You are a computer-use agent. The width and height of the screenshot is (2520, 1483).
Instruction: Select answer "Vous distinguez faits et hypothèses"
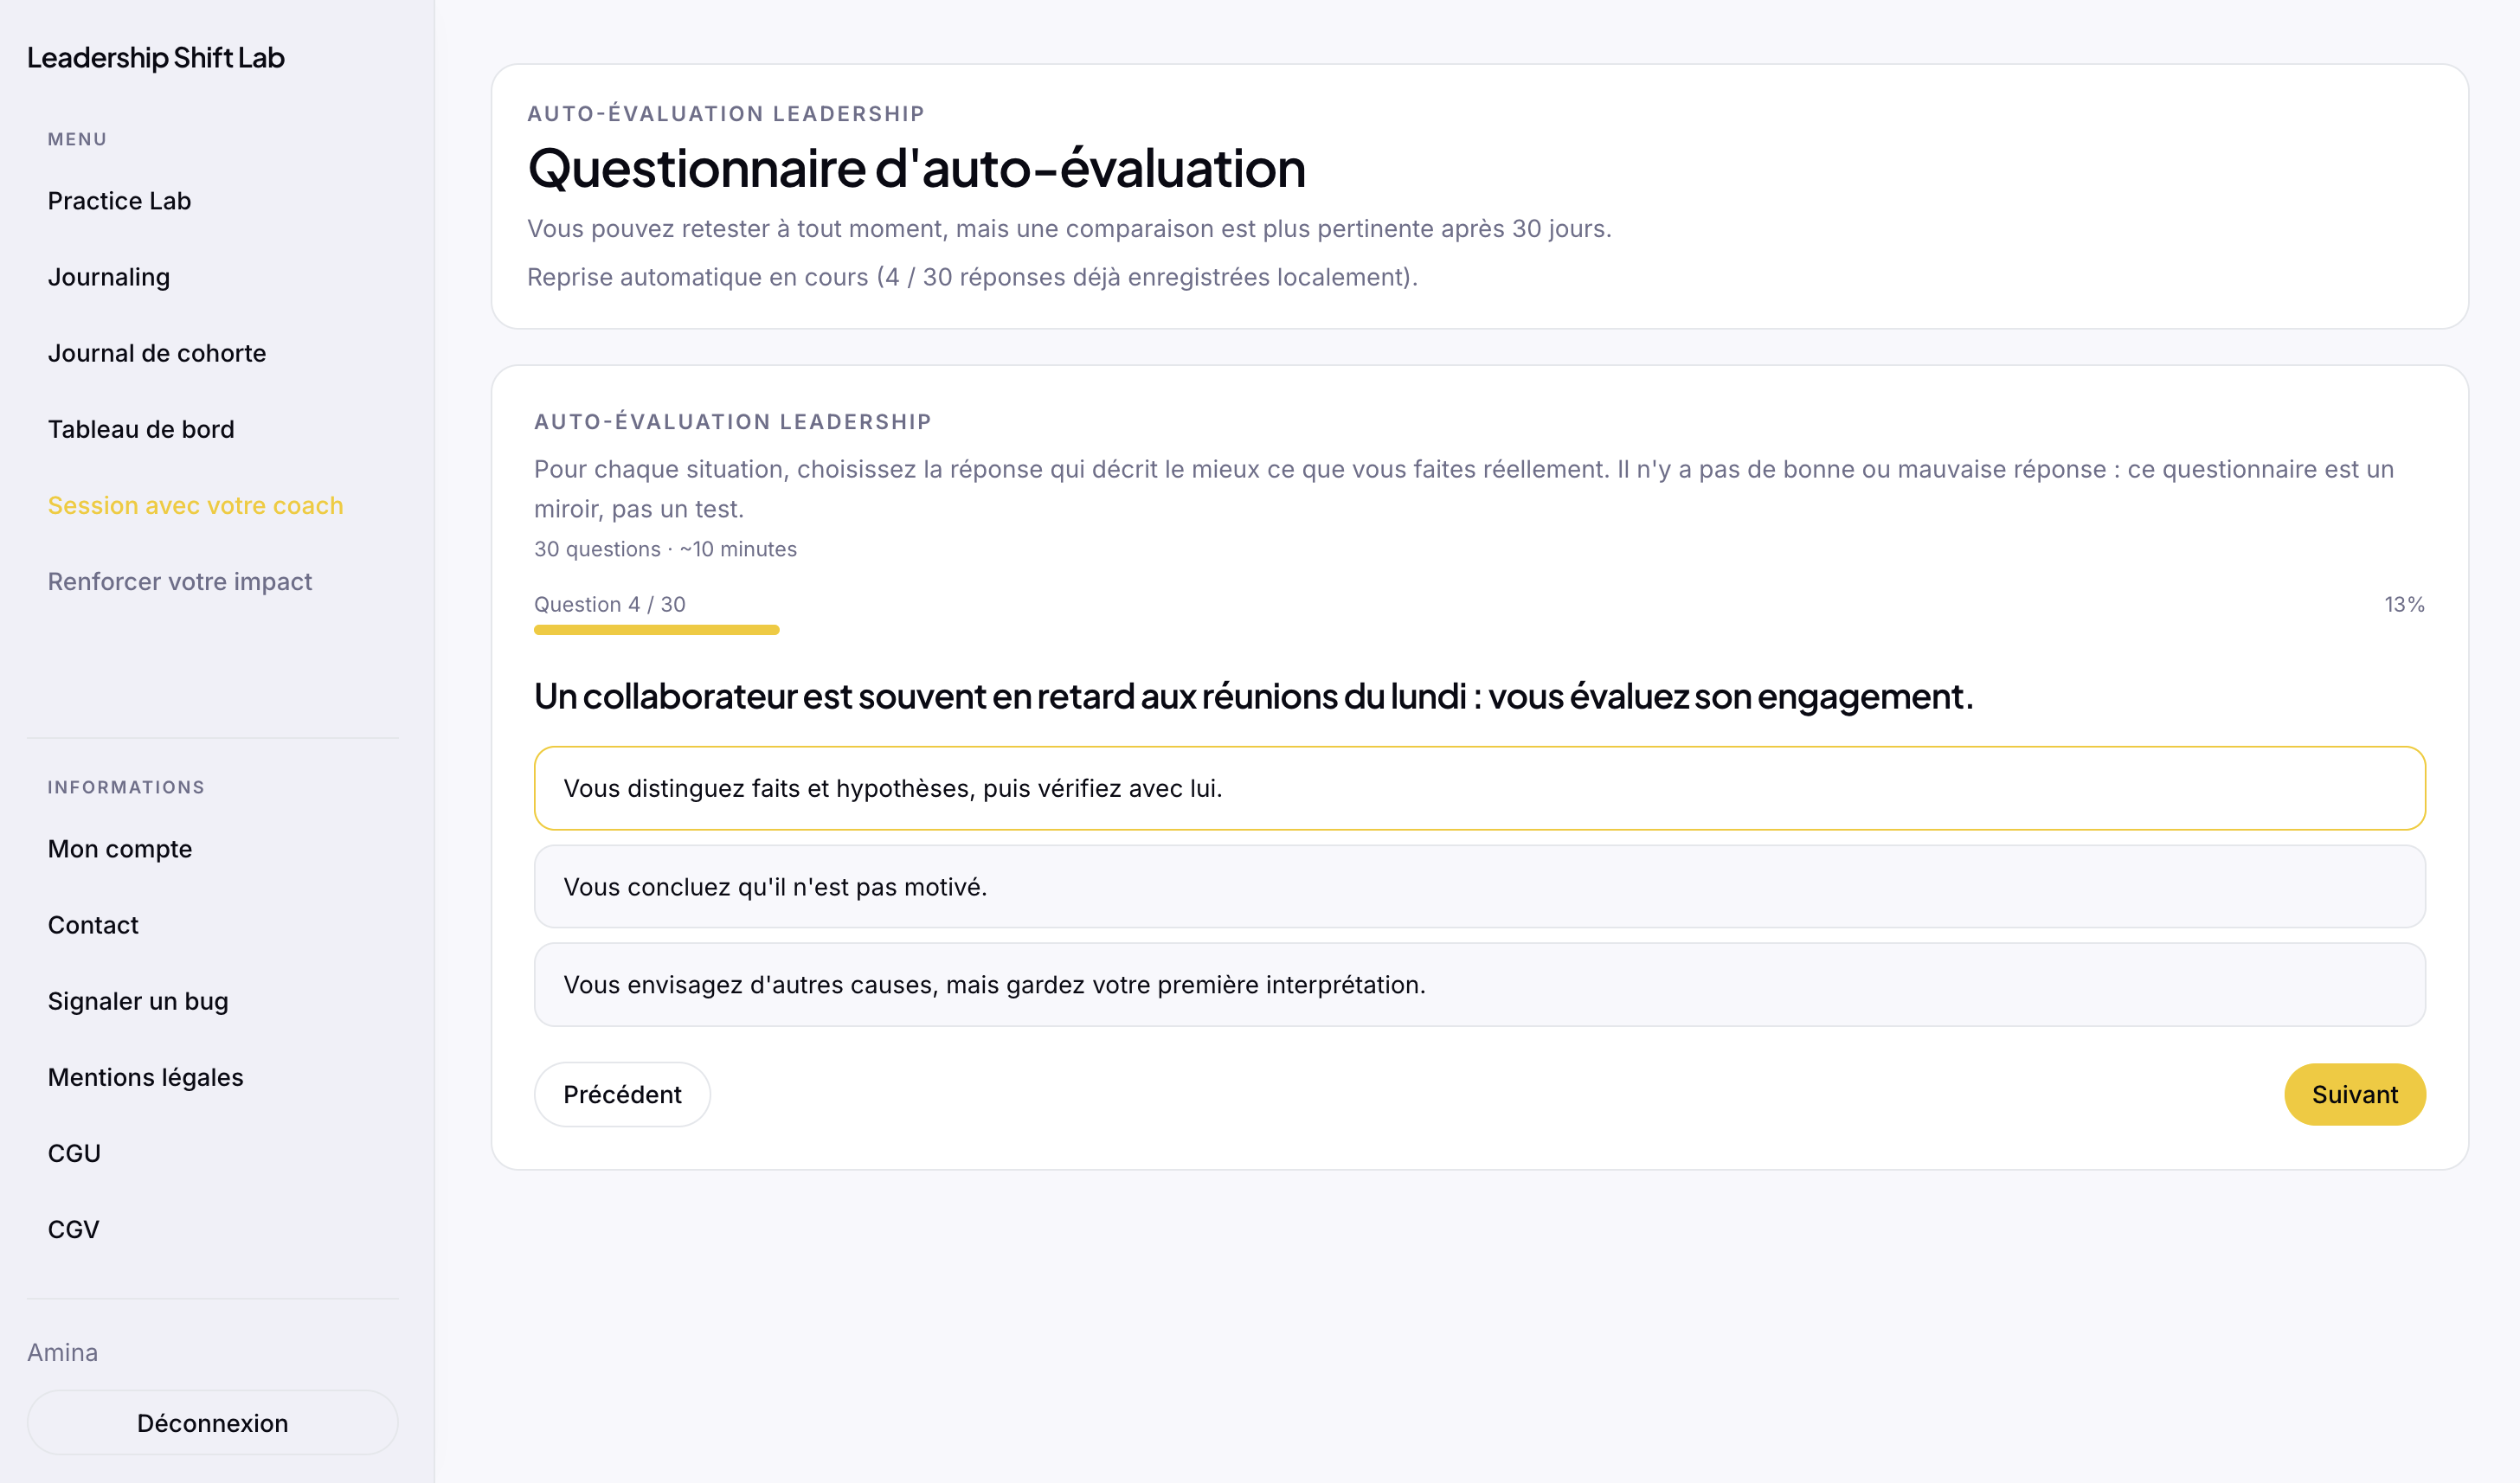(1479, 788)
